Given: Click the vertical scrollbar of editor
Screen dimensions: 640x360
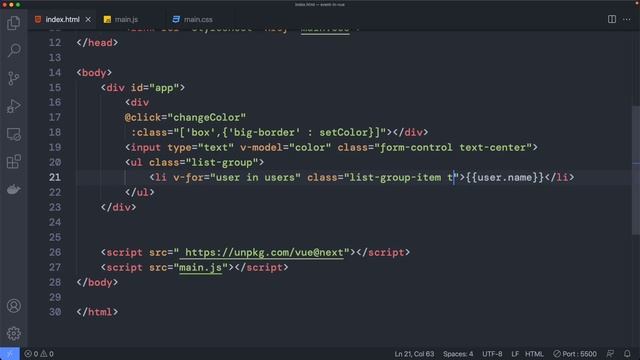Looking at the screenshot, I should 636,170.
